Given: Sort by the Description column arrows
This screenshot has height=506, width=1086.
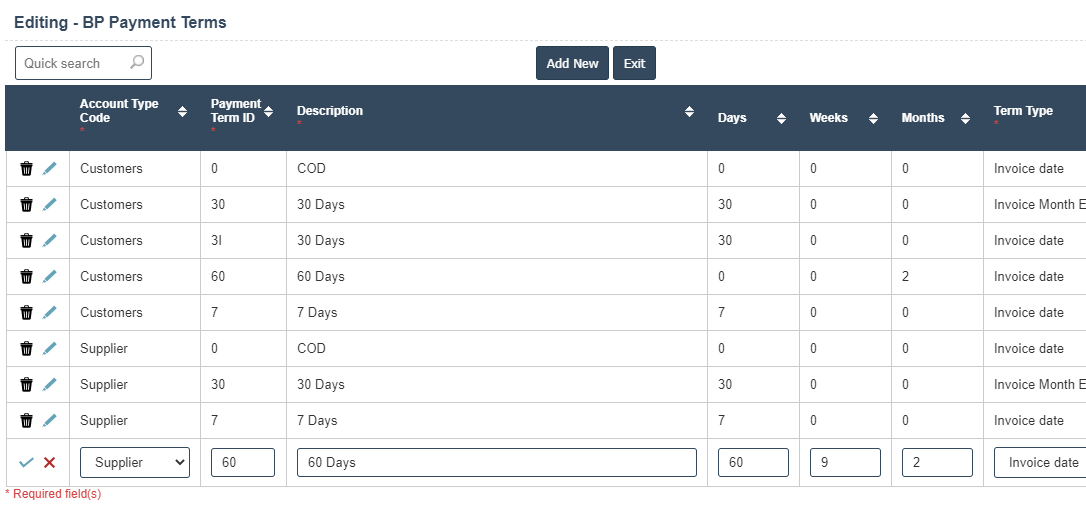Looking at the screenshot, I should click(x=689, y=112).
